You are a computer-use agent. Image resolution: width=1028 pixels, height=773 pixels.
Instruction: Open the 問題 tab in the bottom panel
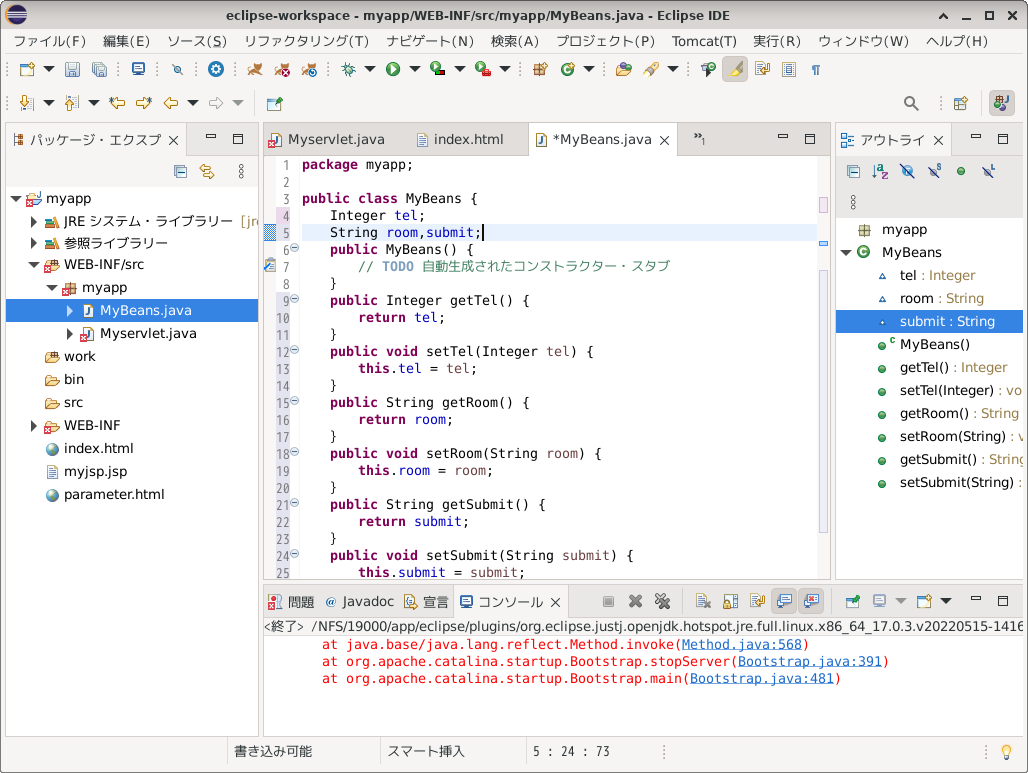[292, 602]
